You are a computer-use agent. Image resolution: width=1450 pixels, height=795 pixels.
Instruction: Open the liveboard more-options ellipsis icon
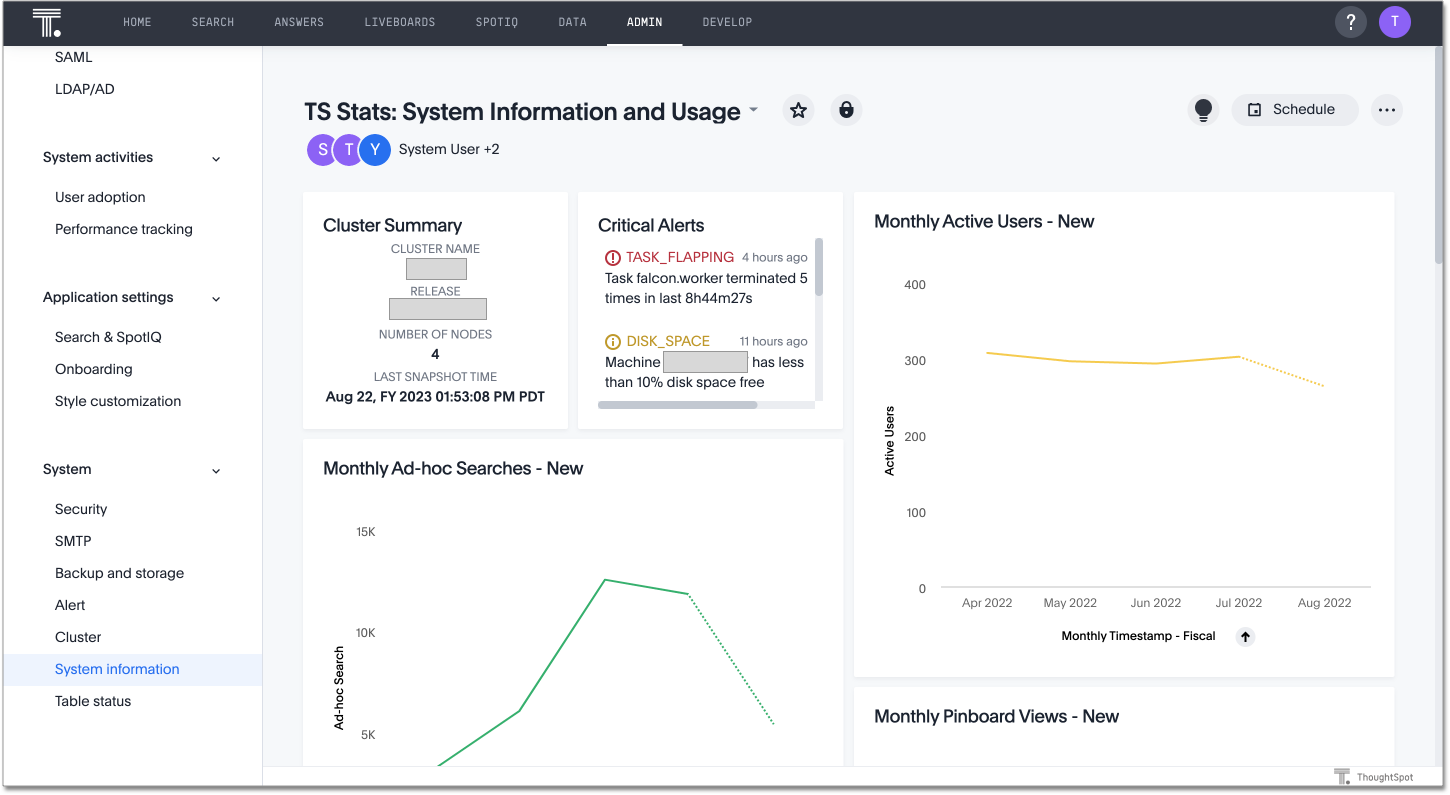(1387, 110)
